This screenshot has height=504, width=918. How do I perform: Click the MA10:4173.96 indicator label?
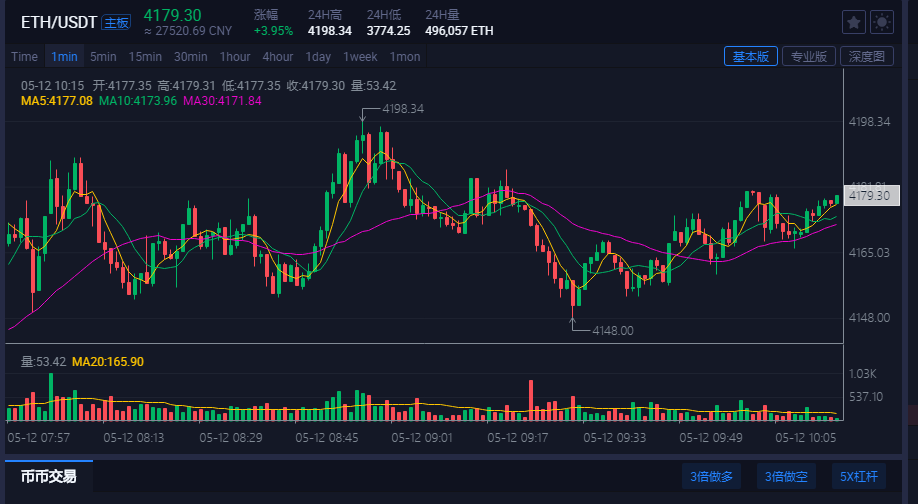coord(138,101)
